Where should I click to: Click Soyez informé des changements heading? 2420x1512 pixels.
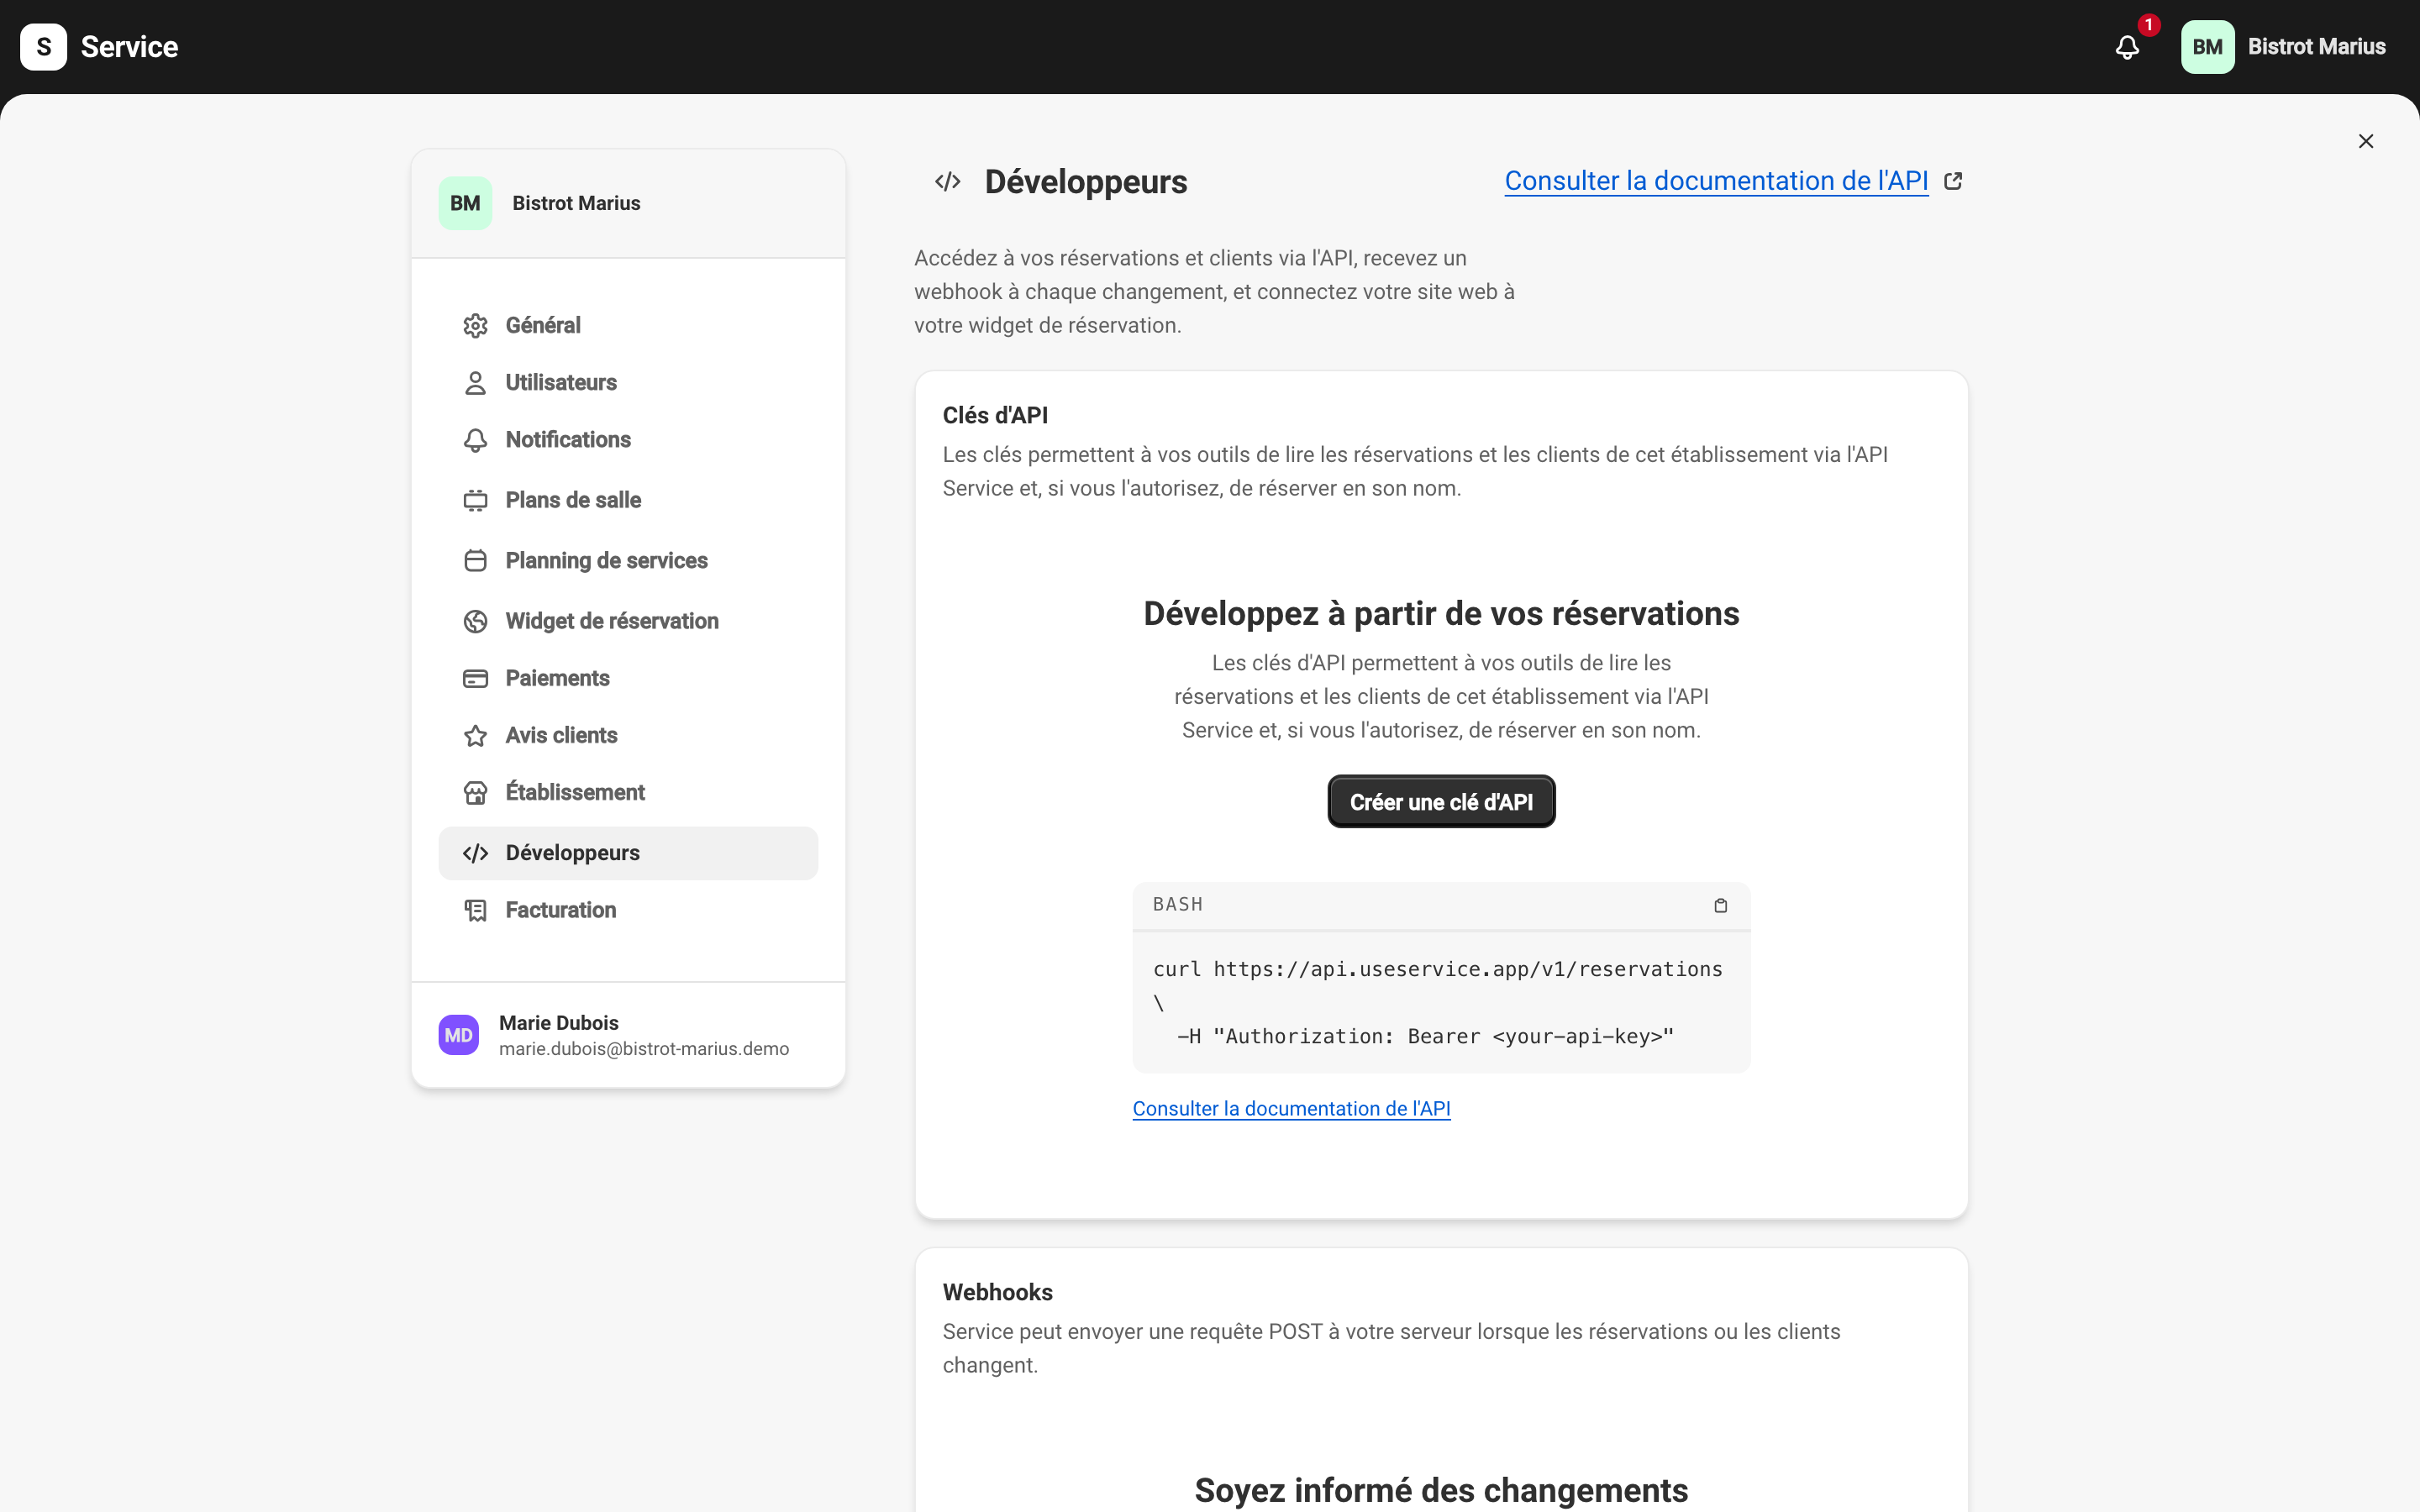pyautogui.click(x=1441, y=1491)
